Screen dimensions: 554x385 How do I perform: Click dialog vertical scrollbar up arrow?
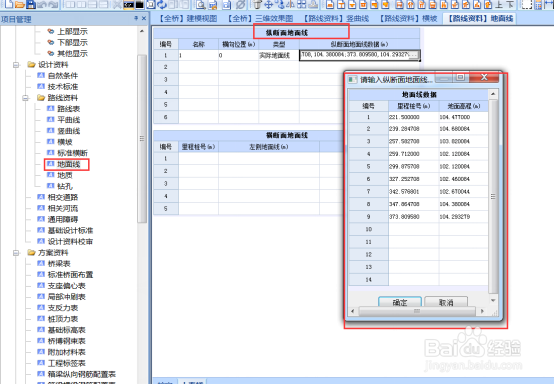[x=493, y=94]
